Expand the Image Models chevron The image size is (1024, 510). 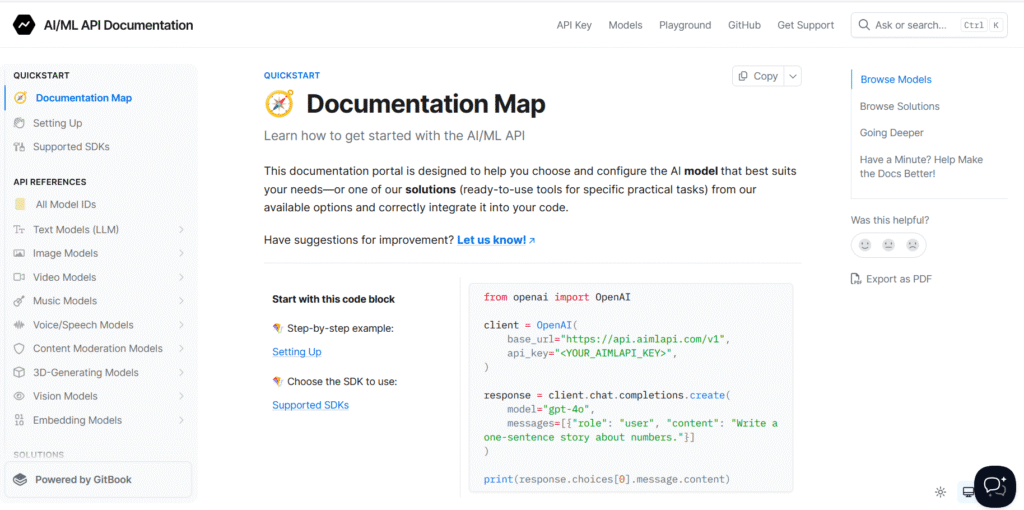[x=181, y=253]
